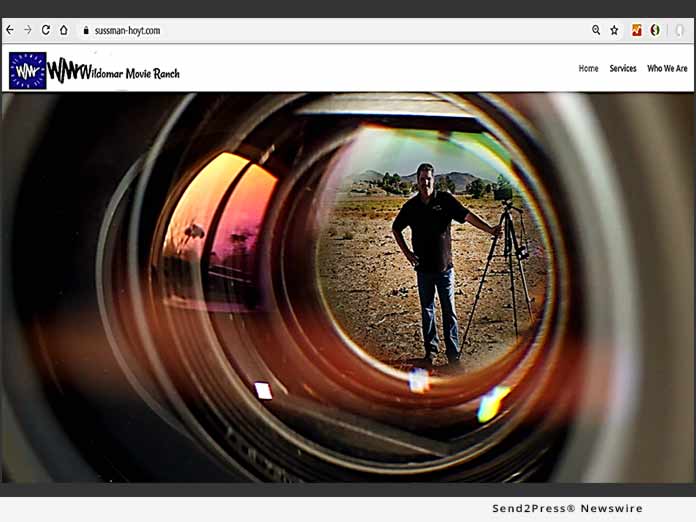This screenshot has height=522, width=696.
Task: Open the Home menu item
Action: coord(588,69)
